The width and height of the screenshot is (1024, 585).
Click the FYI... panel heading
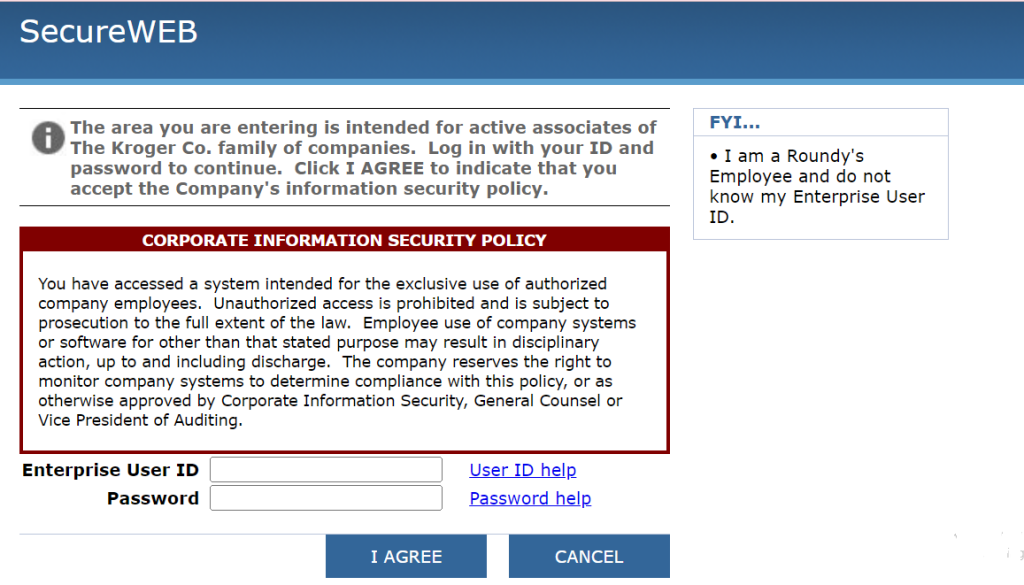[735, 122]
